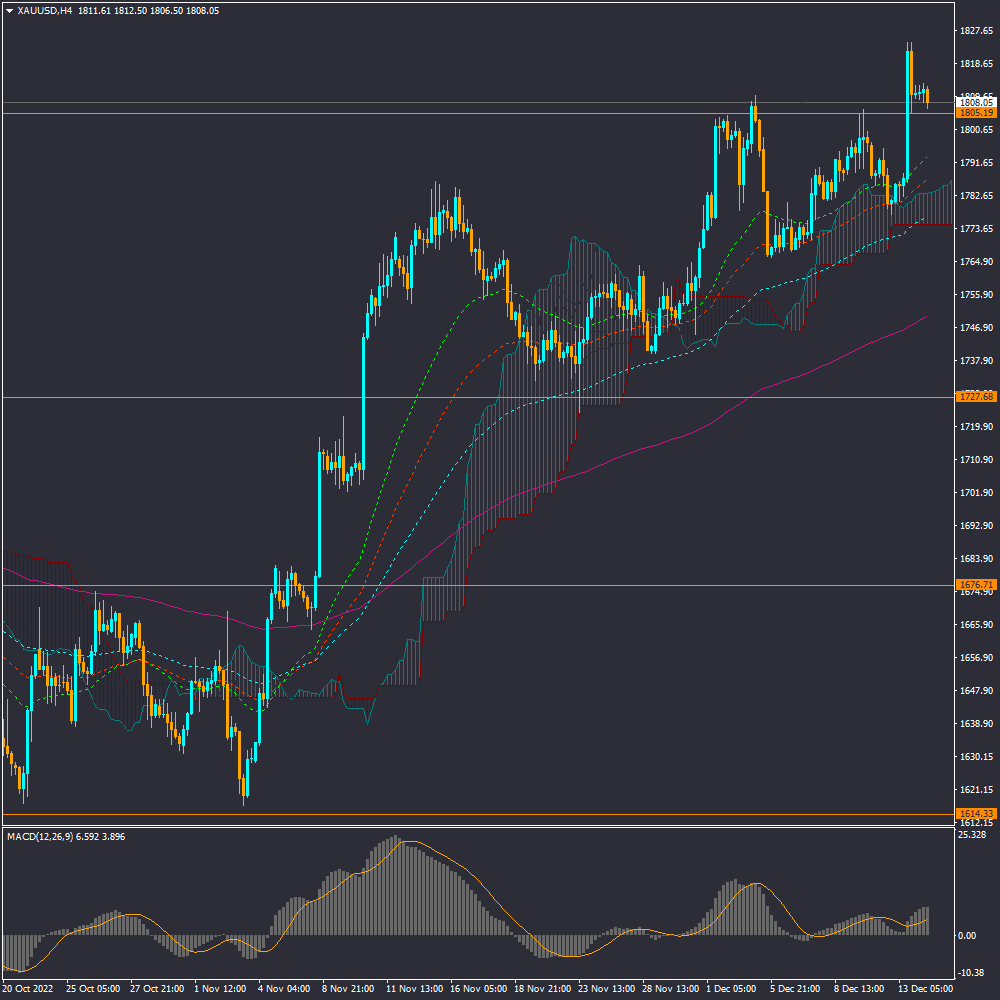This screenshot has height=1000, width=1000.
Task: Click the 25.328 value on MACD scale
Action: point(973,835)
